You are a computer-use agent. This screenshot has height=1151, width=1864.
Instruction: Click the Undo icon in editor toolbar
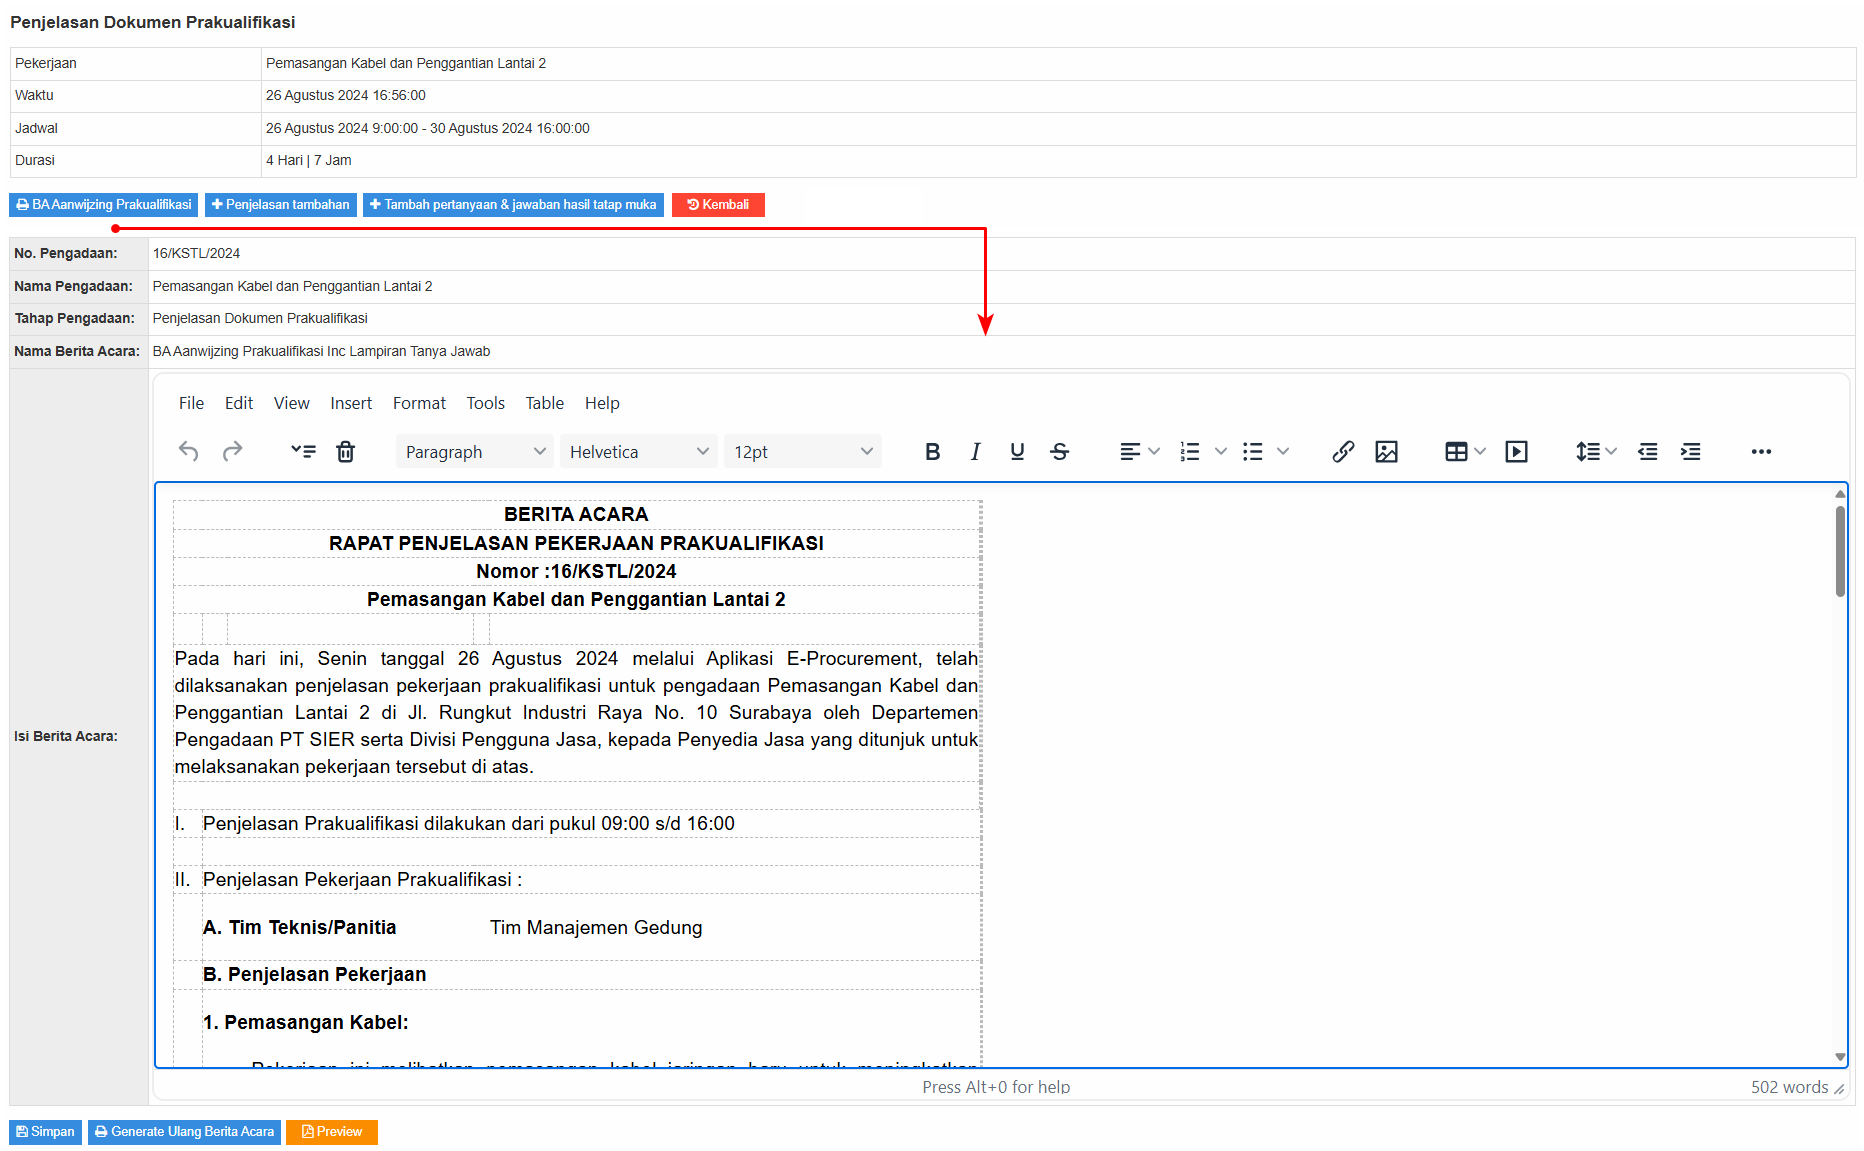coord(188,452)
